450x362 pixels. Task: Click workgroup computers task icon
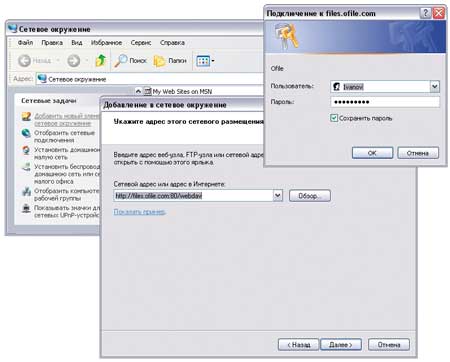click(26, 191)
